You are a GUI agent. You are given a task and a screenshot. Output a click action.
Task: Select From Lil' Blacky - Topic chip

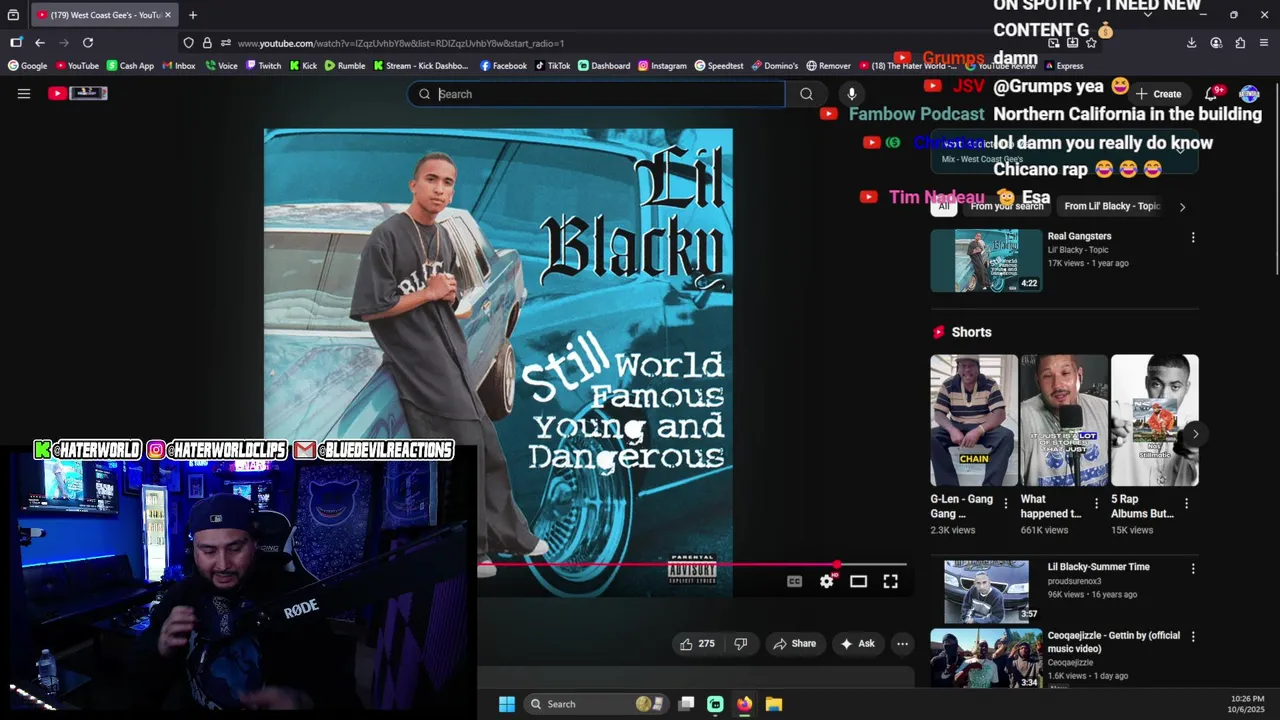(x=1112, y=206)
